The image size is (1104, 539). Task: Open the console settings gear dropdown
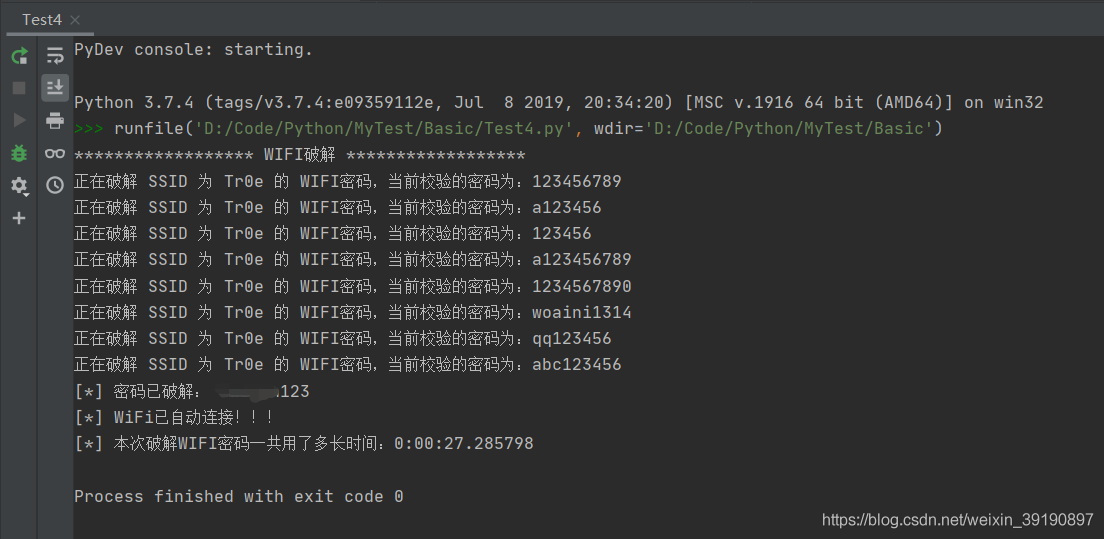click(x=19, y=186)
